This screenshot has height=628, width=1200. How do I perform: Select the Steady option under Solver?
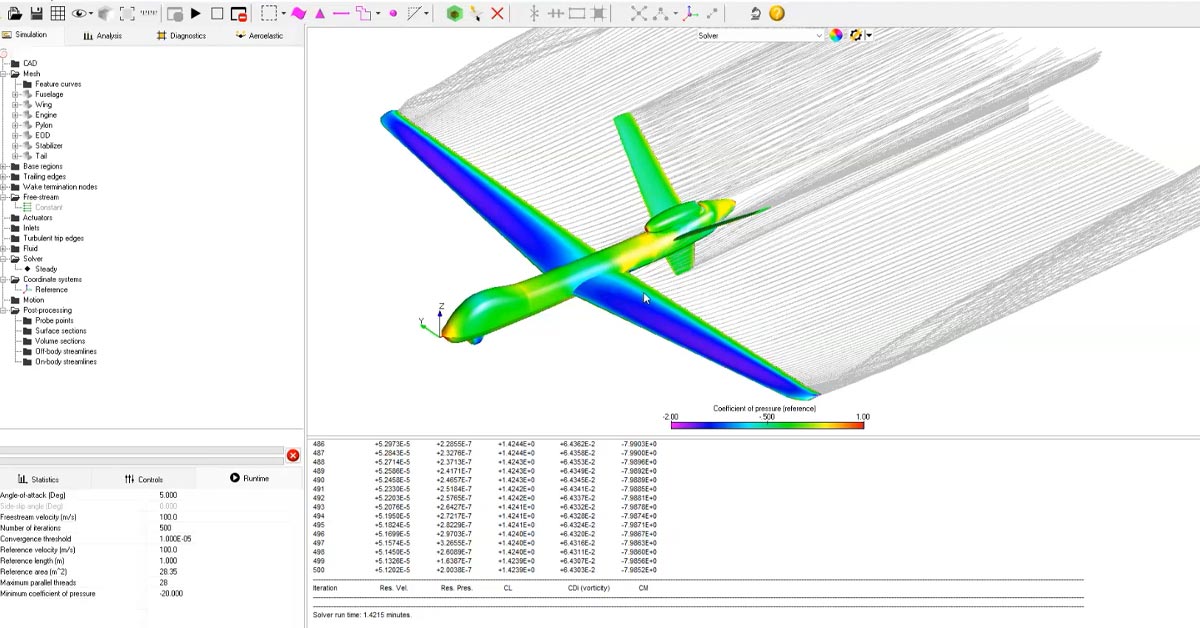tap(48, 268)
